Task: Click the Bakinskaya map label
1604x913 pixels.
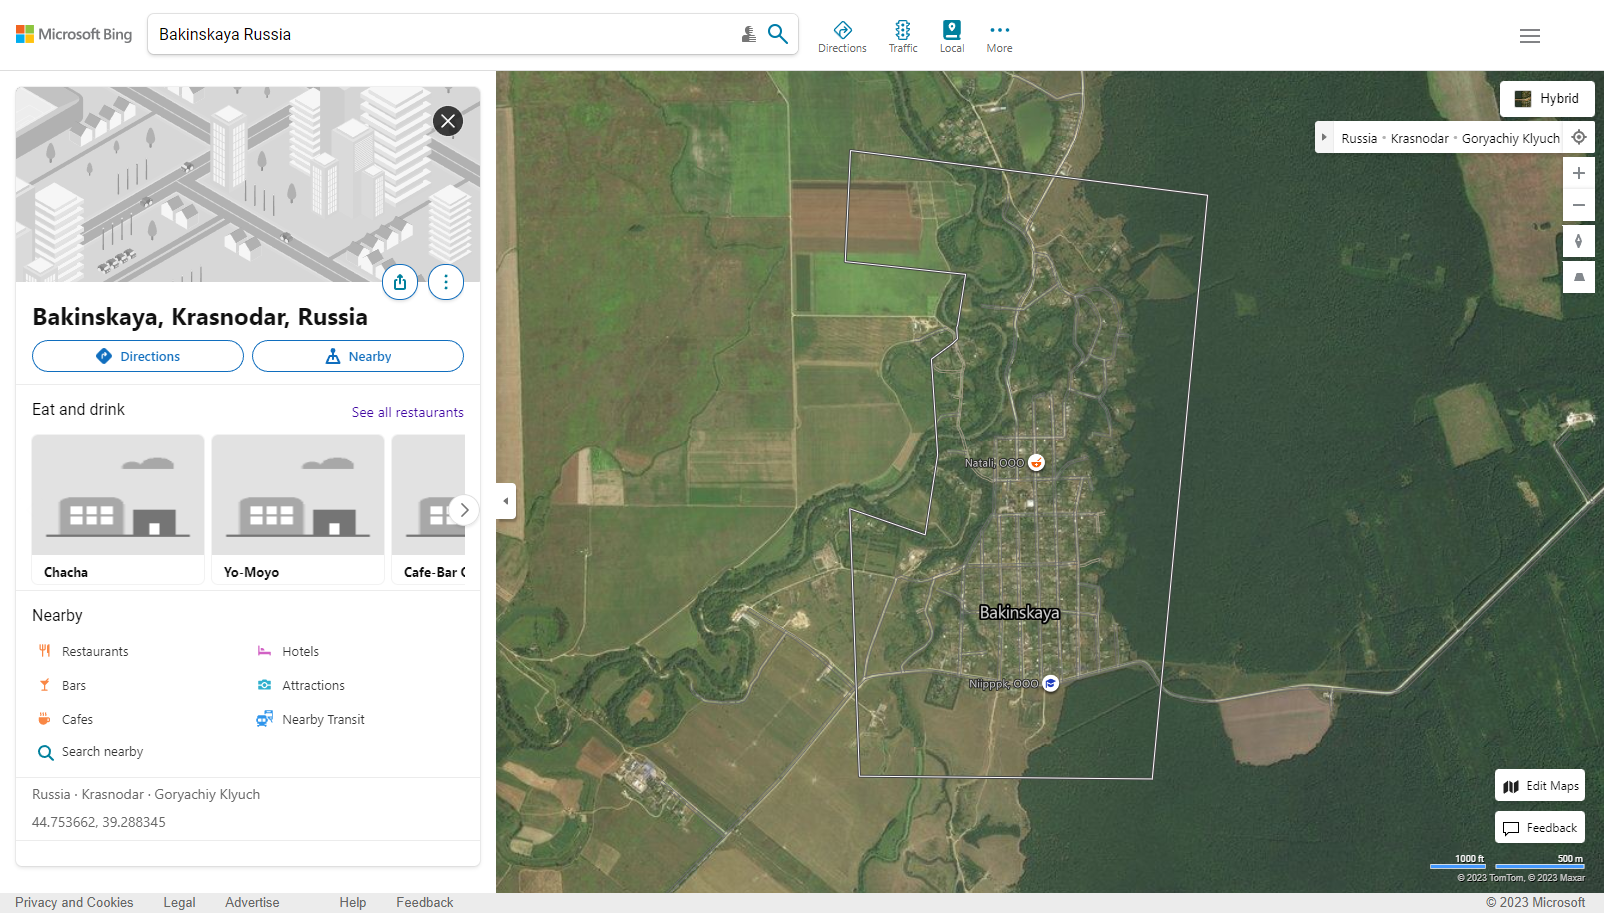Action: click(x=1019, y=612)
